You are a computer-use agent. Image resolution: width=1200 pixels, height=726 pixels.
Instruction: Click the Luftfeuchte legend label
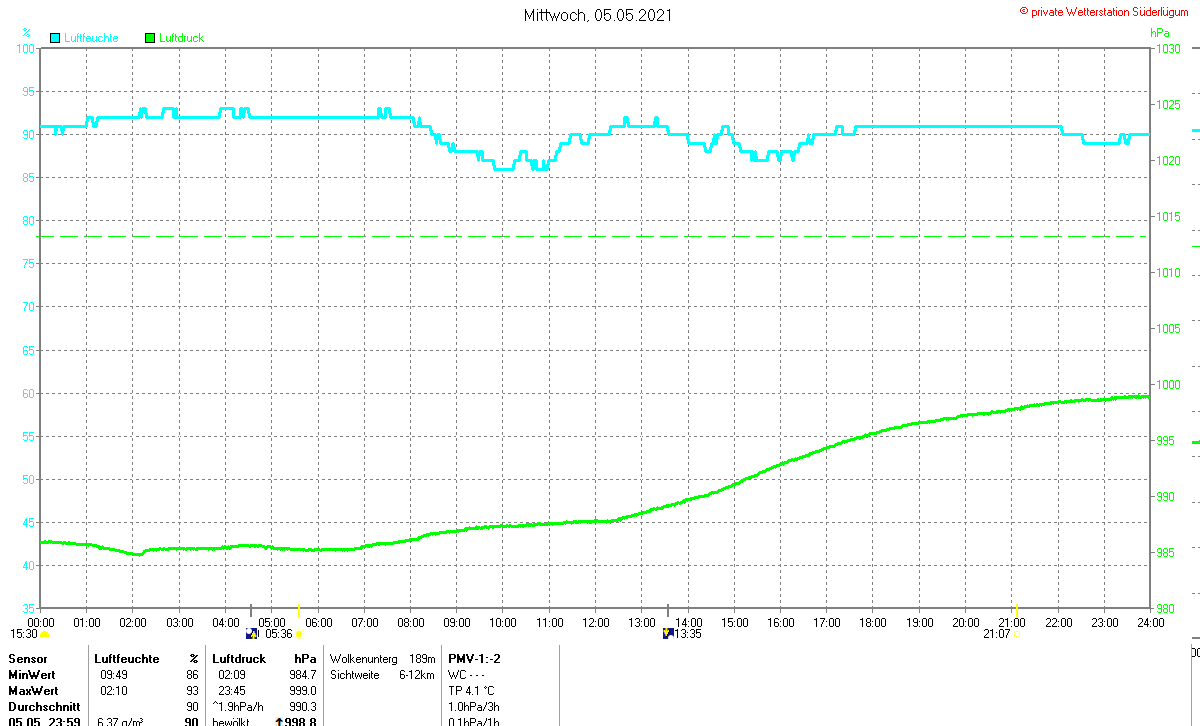point(91,38)
